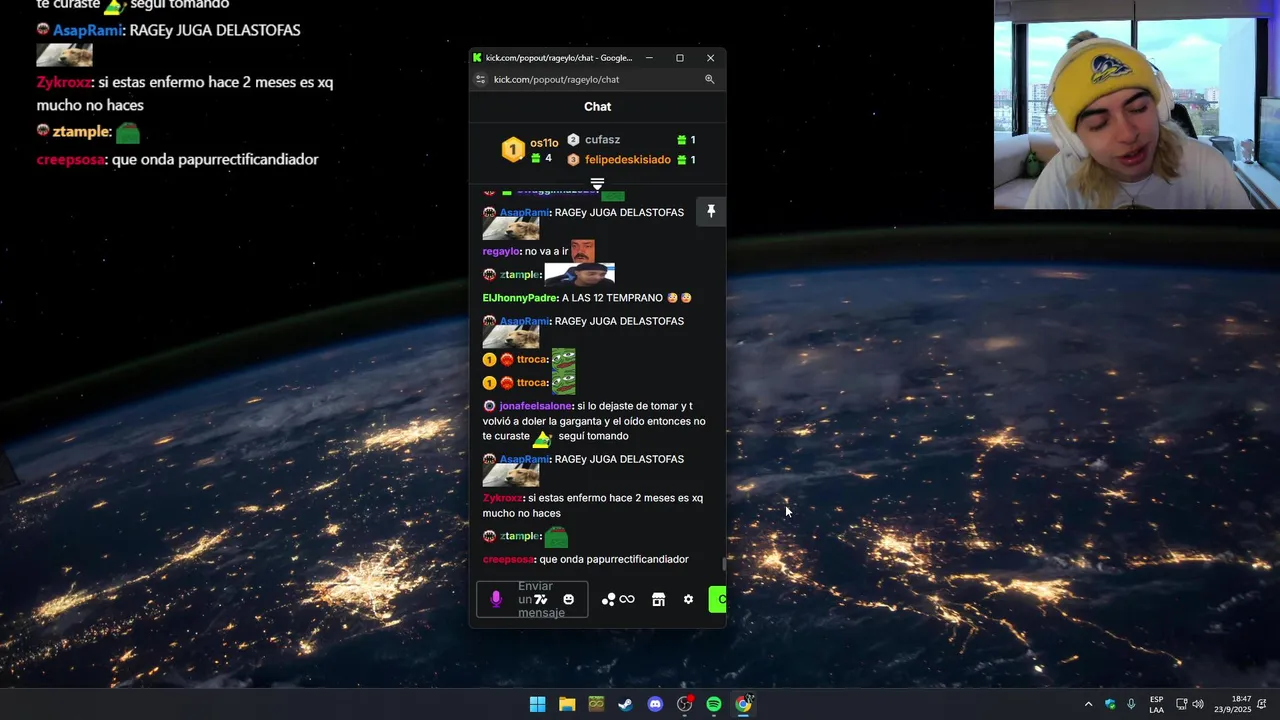The image size is (1280, 720).
Task: Minimize the Kick chat popup window
Action: tap(649, 58)
